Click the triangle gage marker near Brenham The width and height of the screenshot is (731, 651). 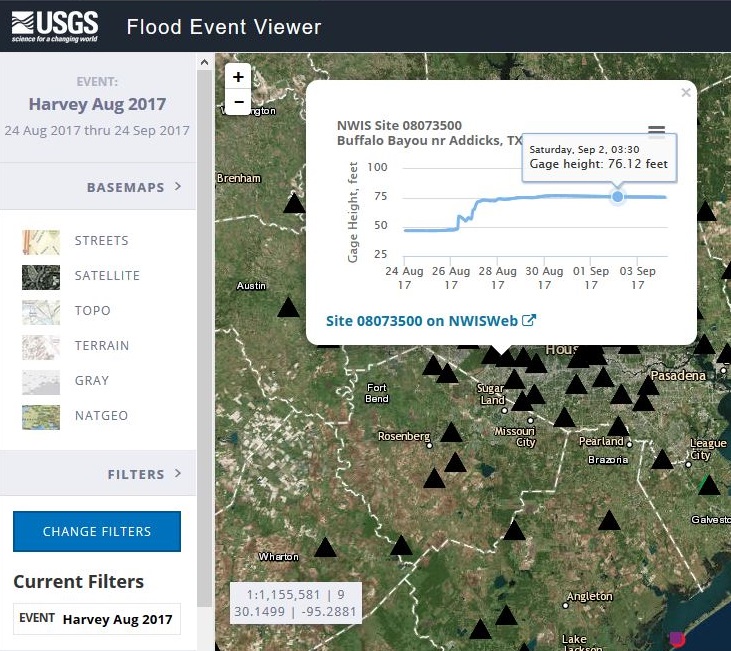click(x=294, y=203)
